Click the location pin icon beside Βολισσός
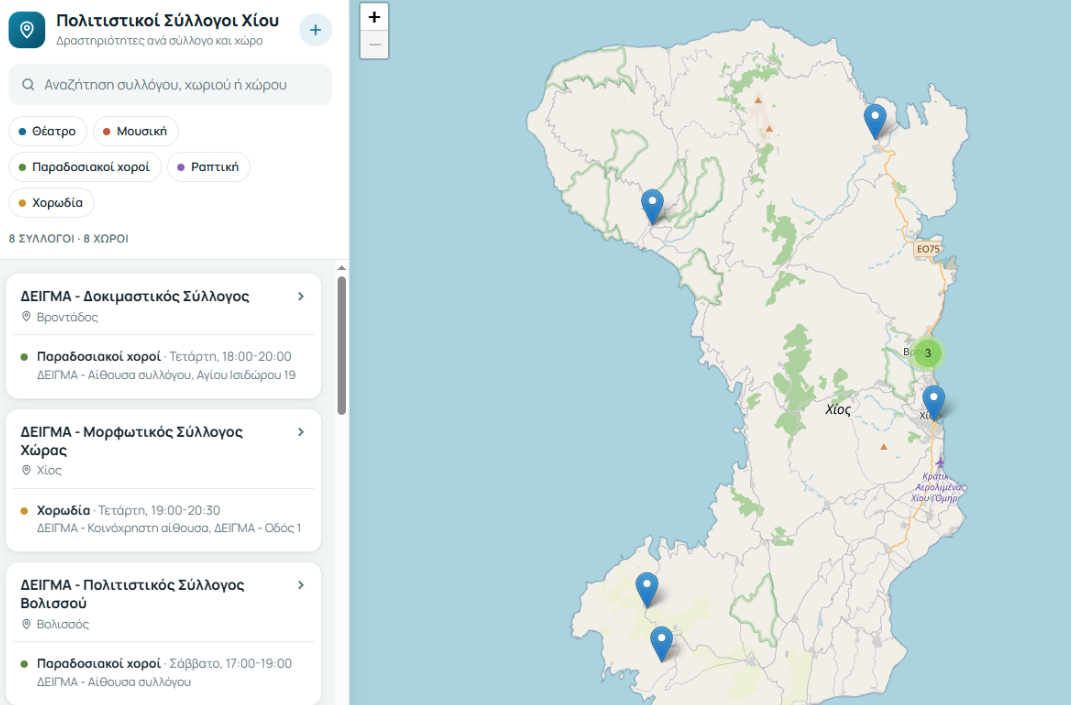The image size is (1071, 705). [27, 624]
